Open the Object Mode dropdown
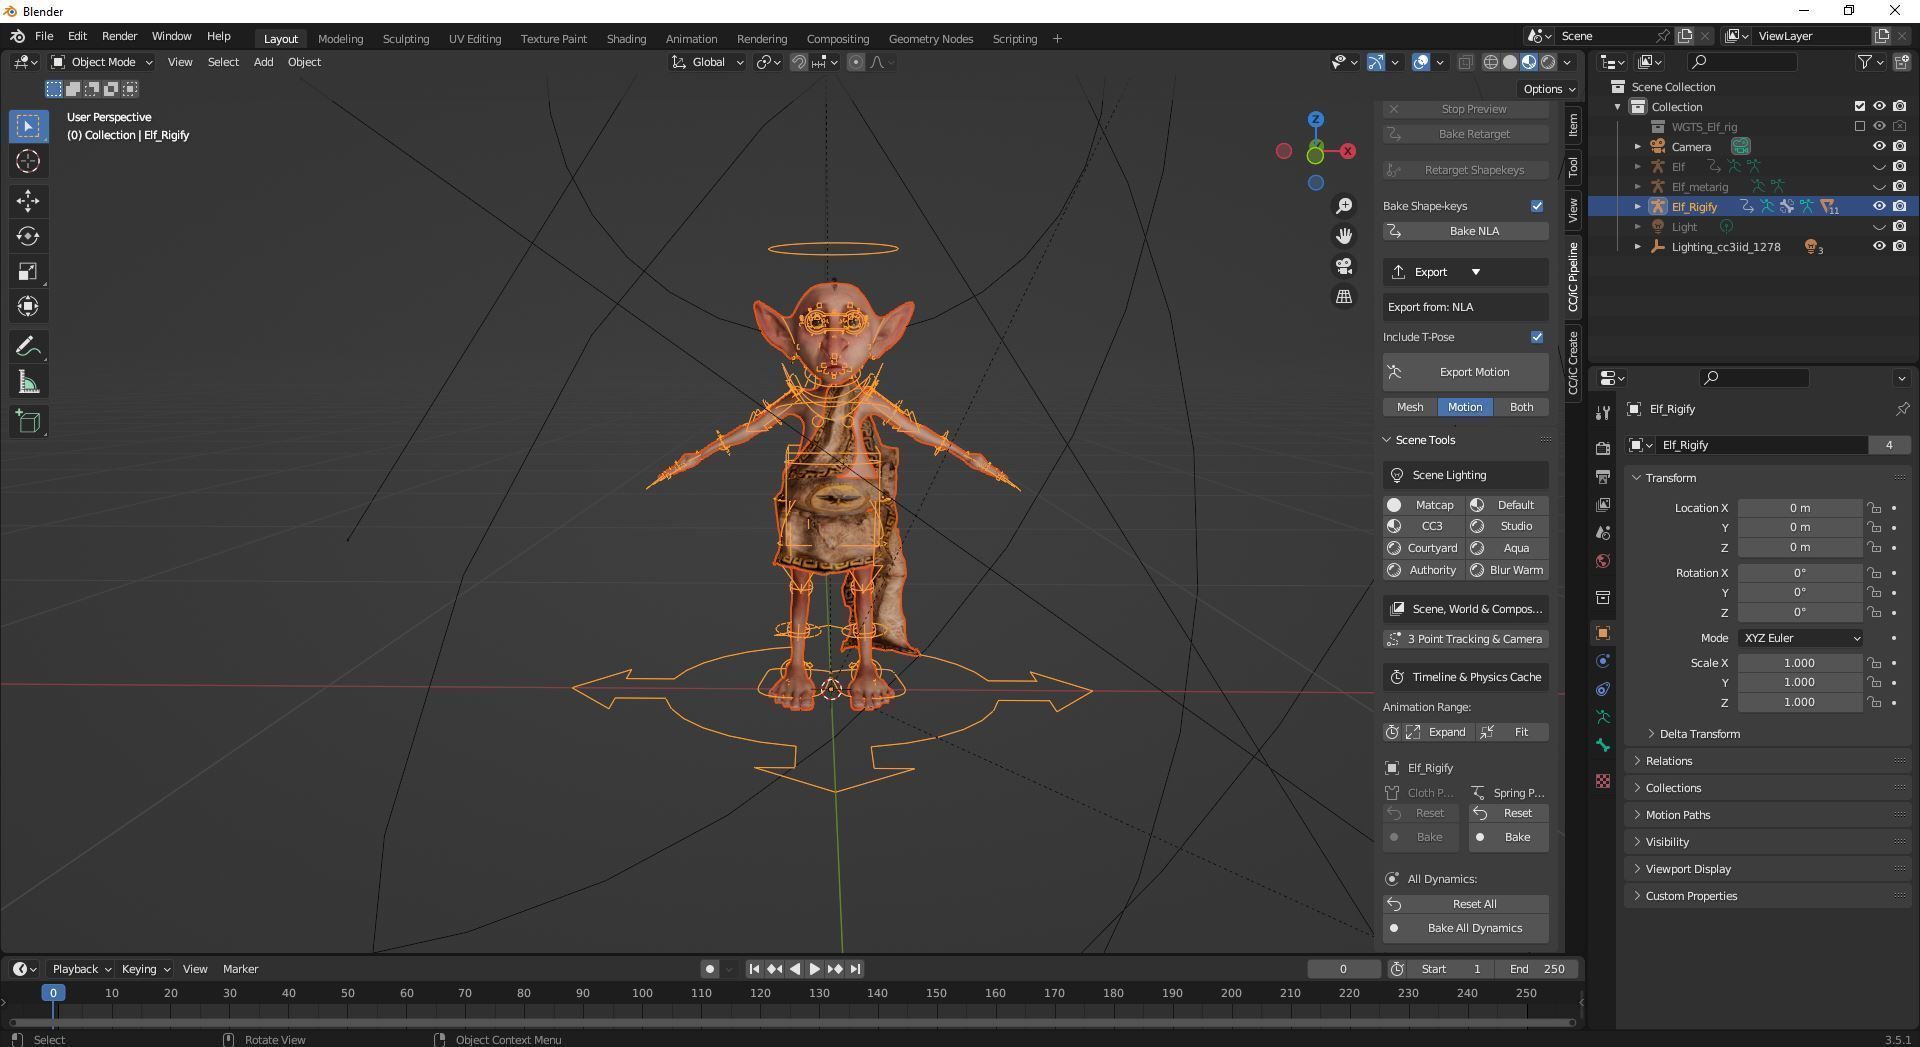Image resolution: width=1920 pixels, height=1047 pixels. (102, 62)
